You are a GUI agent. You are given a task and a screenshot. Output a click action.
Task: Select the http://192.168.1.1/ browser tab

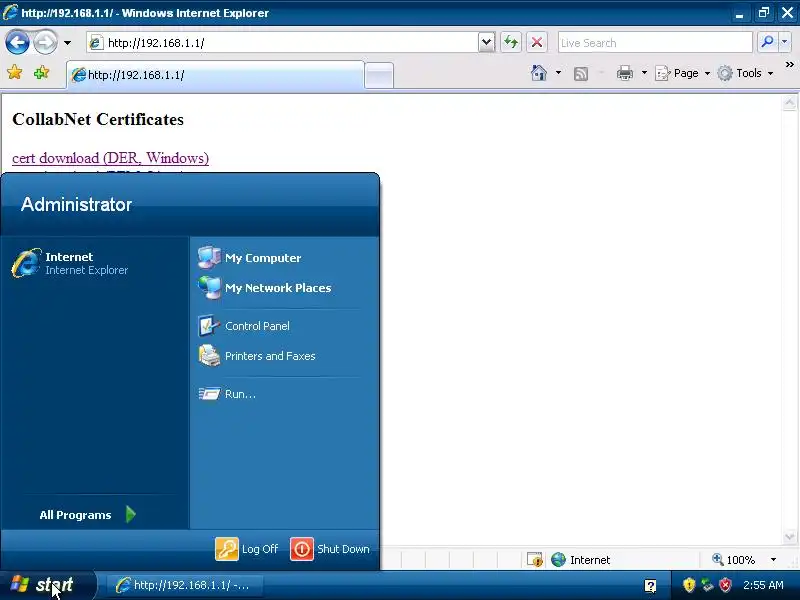[215, 75]
